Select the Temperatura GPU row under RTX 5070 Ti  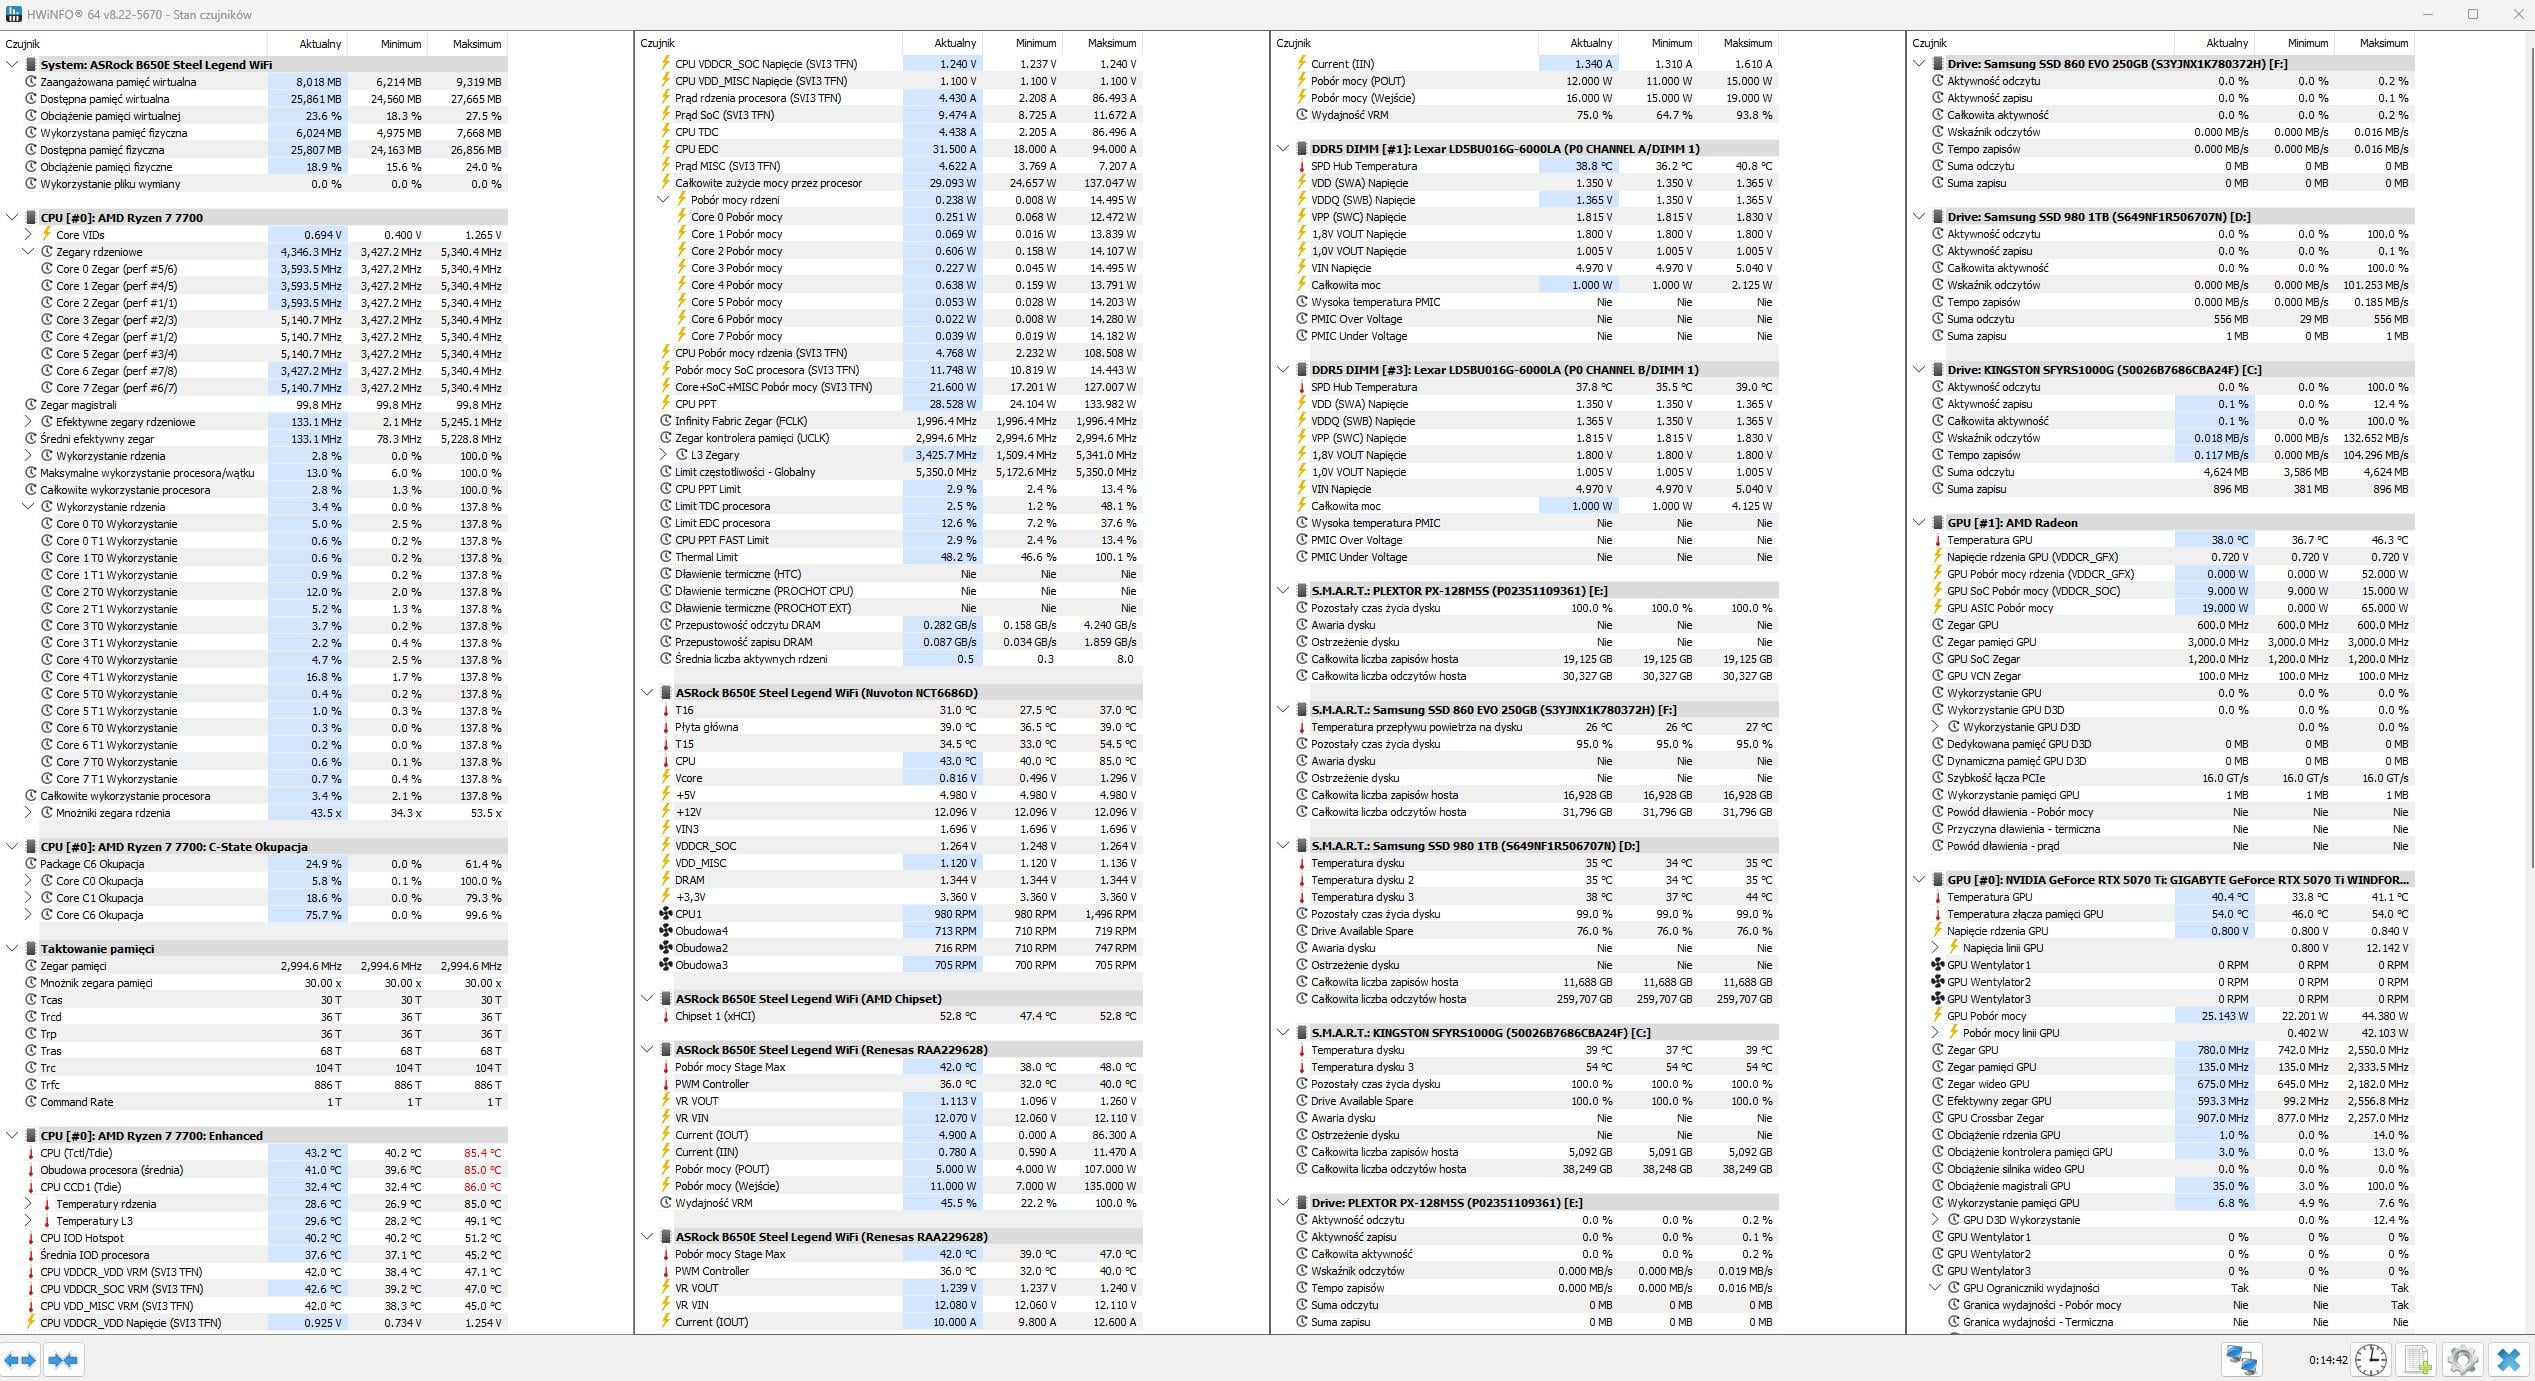2161,897
